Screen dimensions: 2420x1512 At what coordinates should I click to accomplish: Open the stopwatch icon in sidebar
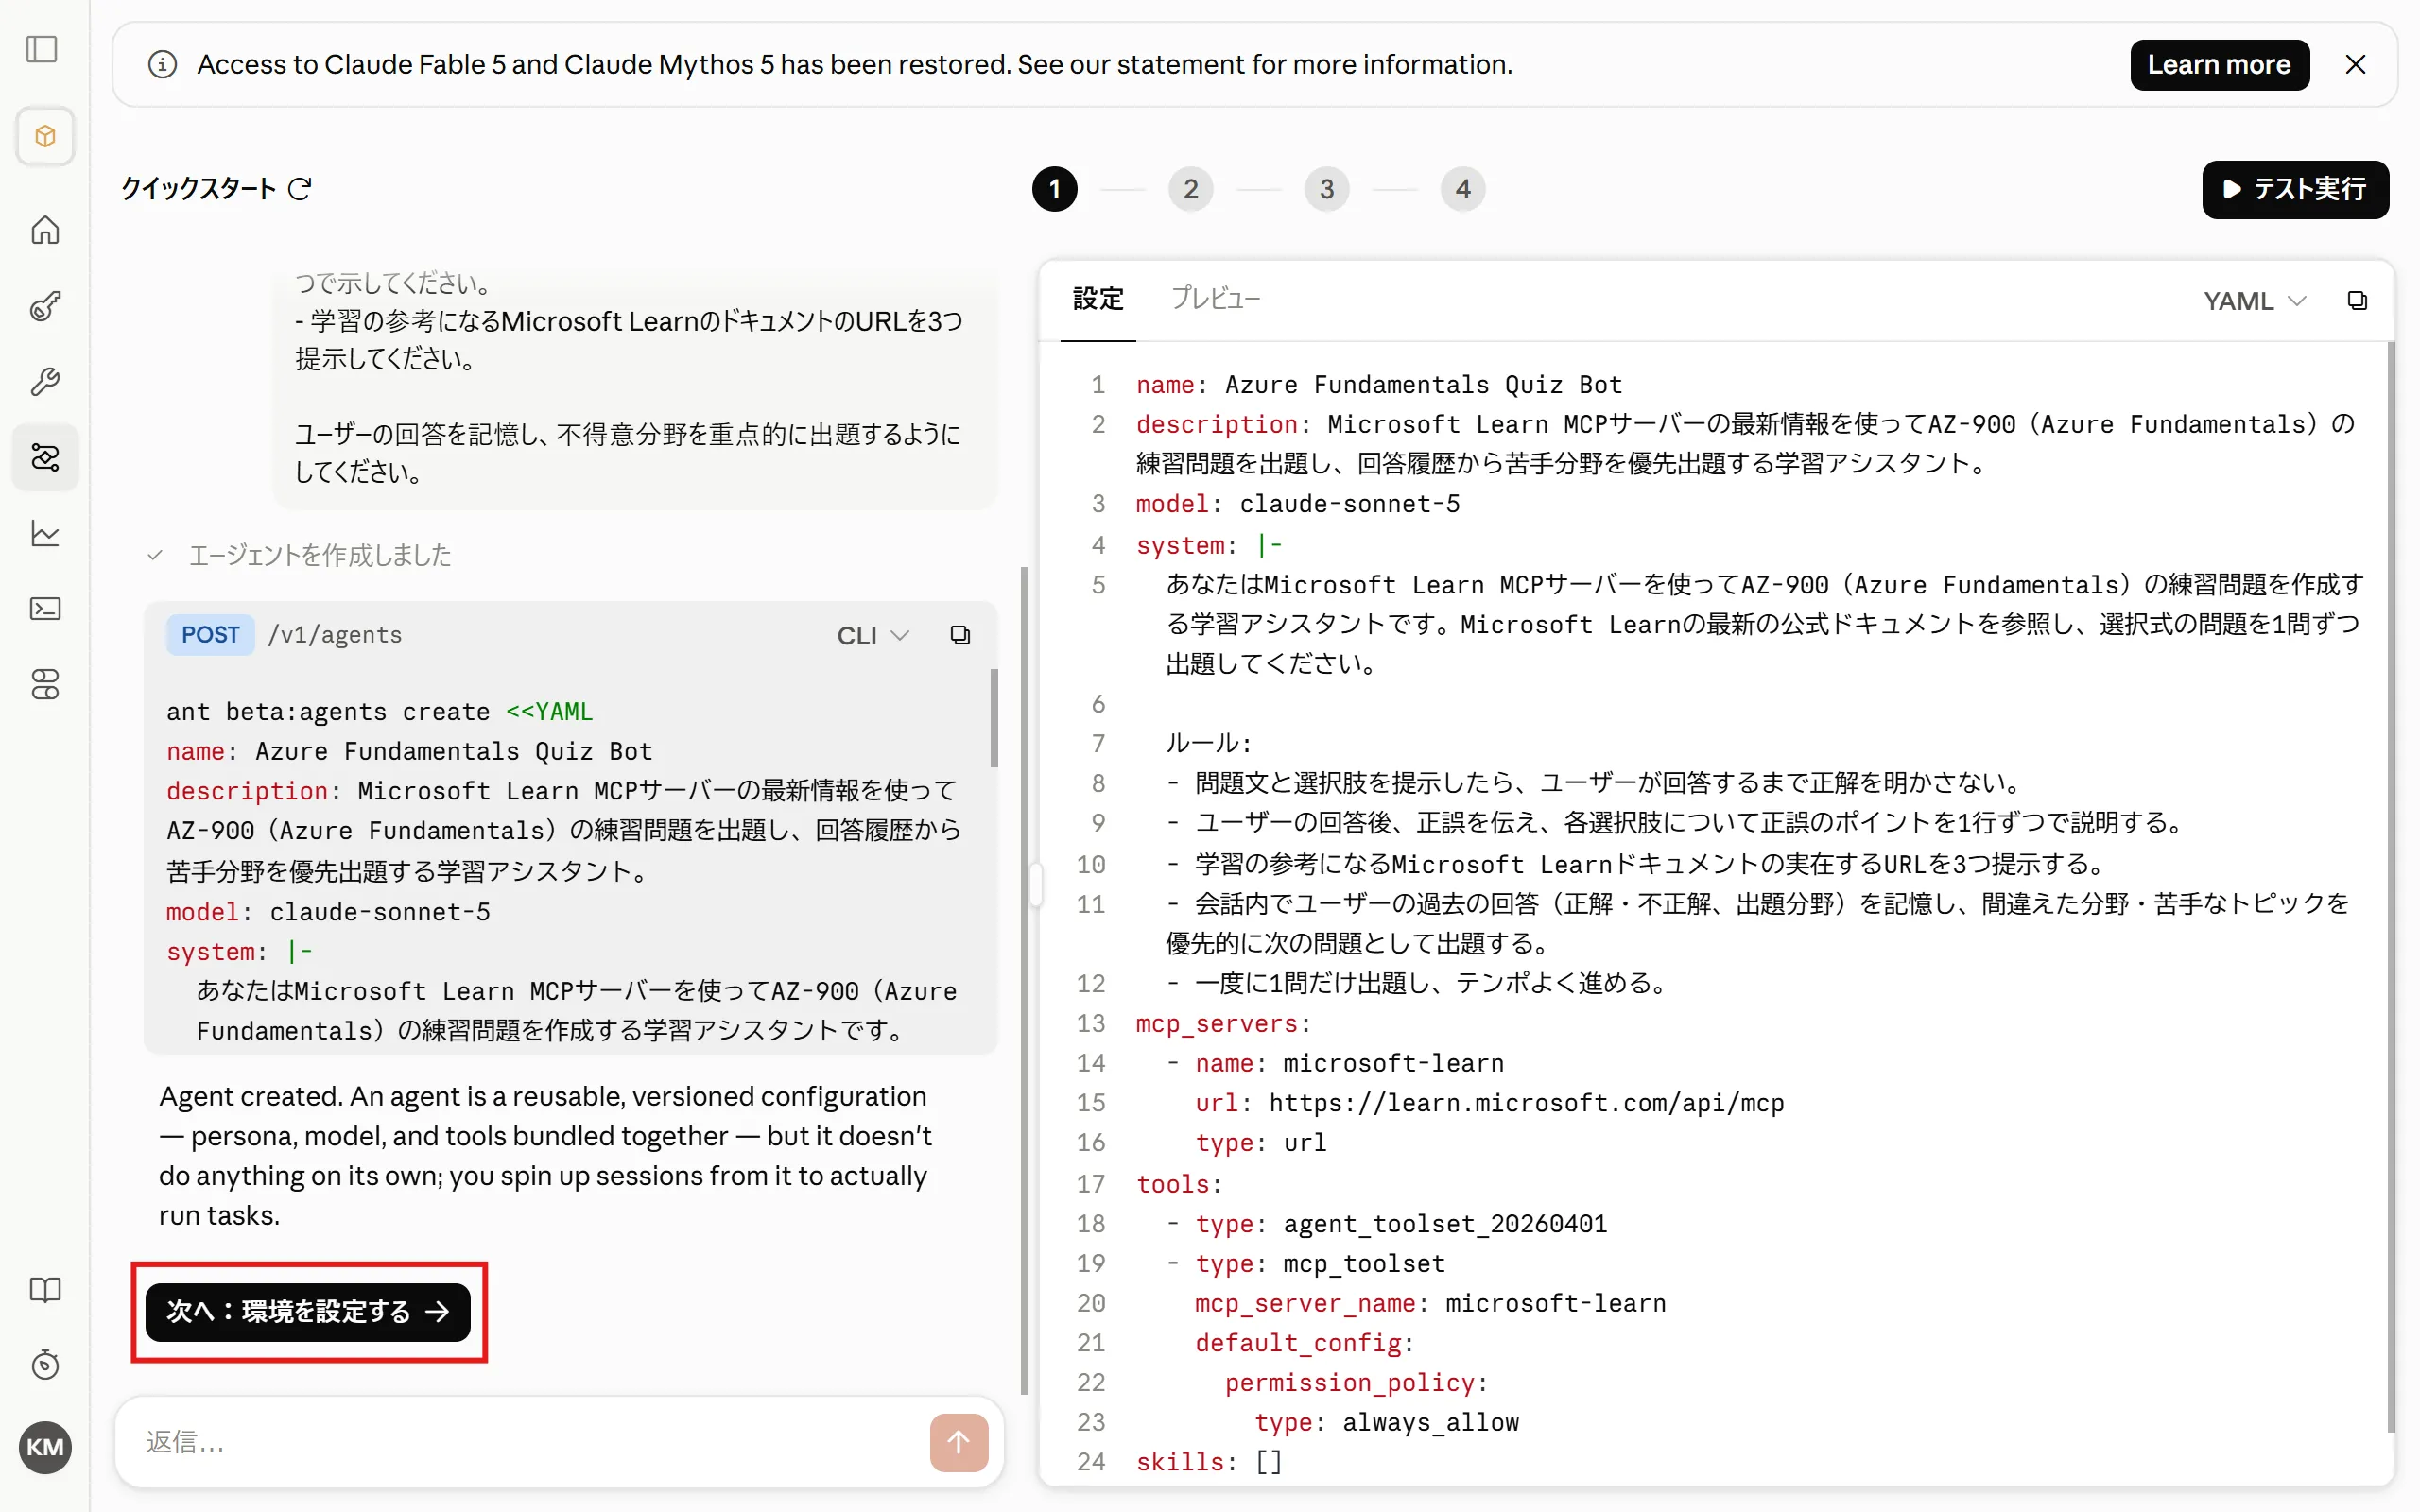(45, 1365)
